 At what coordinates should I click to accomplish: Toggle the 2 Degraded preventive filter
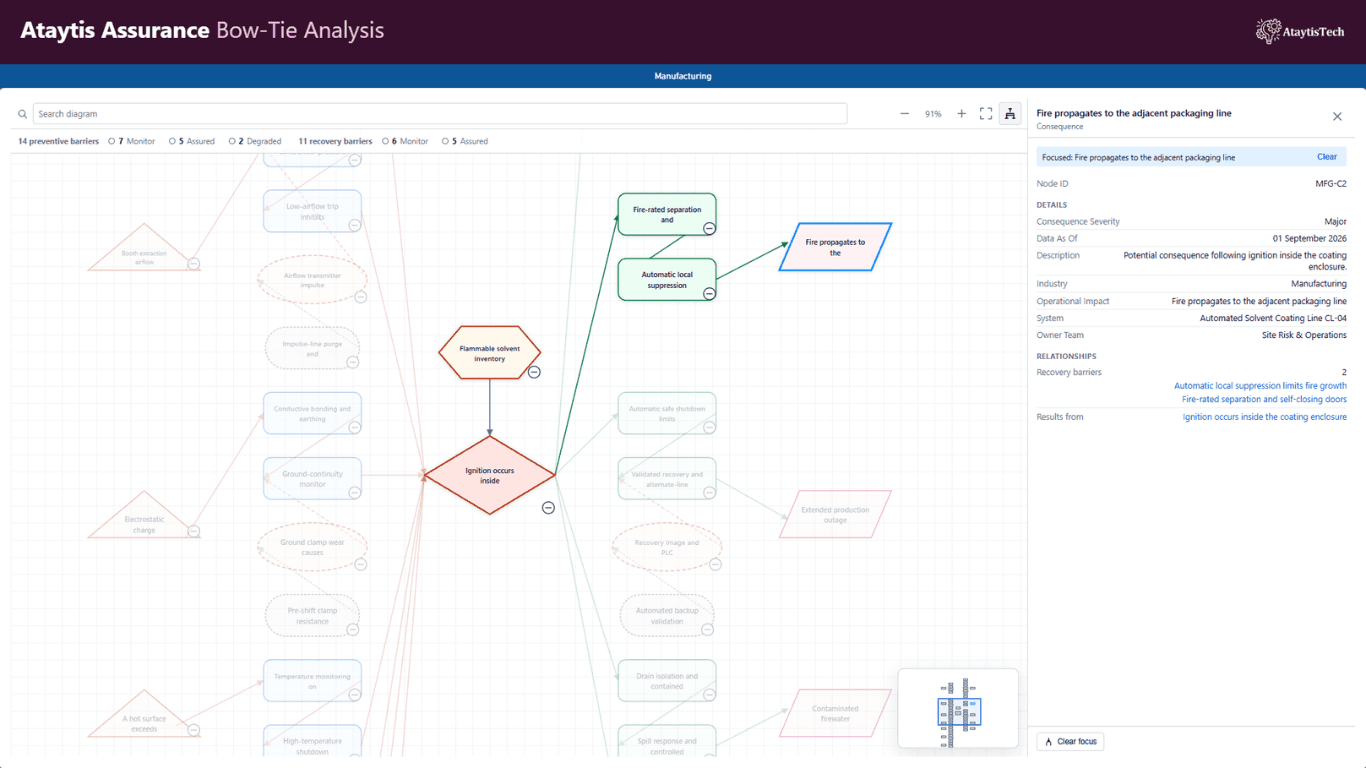click(255, 141)
